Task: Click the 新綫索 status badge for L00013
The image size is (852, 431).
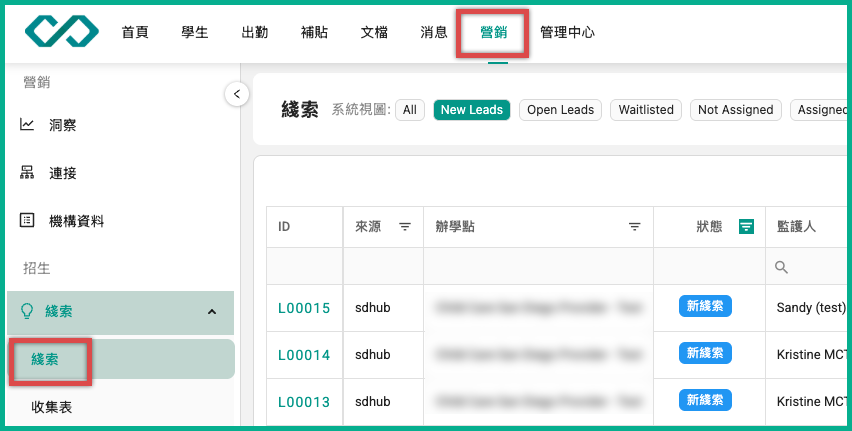Action: (x=705, y=400)
